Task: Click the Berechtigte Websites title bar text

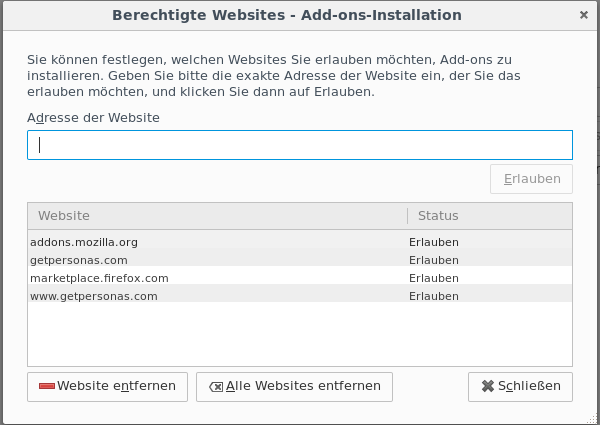Action: [287, 15]
